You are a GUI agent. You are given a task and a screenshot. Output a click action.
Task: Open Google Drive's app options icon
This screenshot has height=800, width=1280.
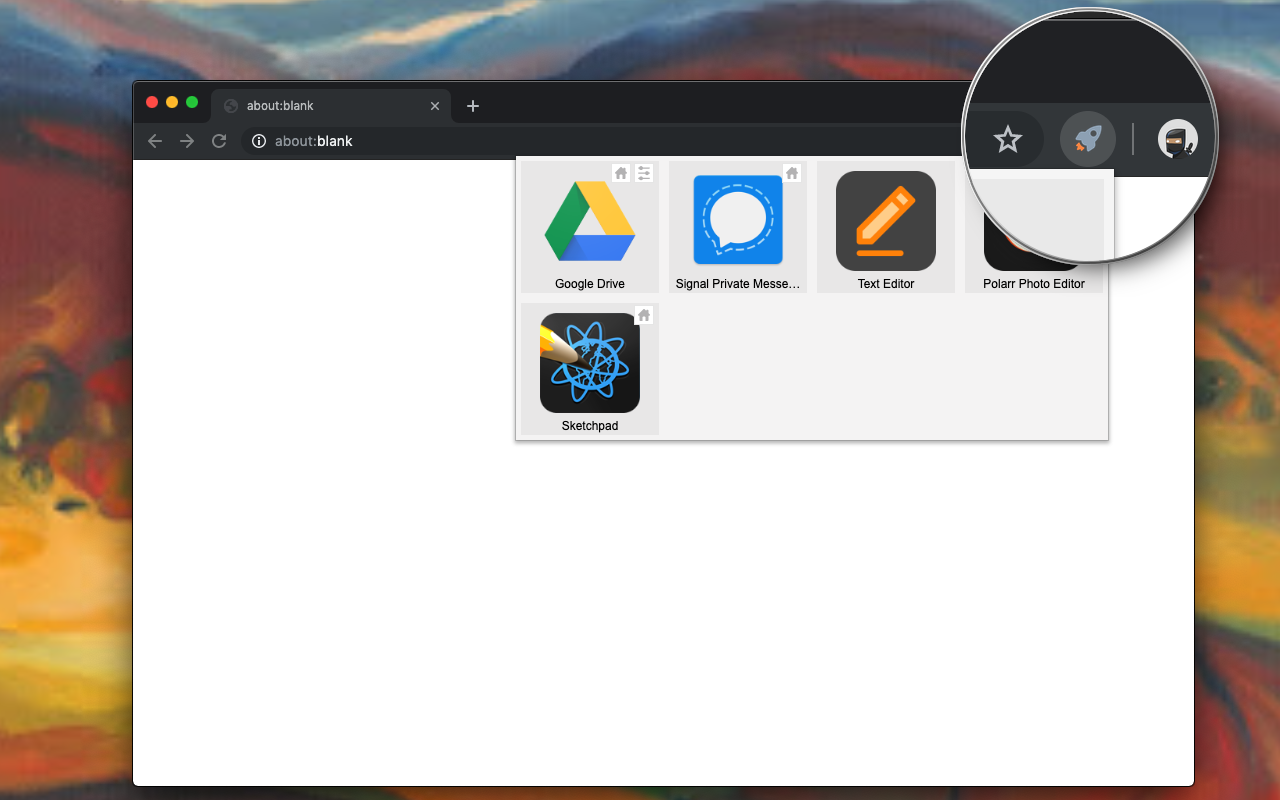pos(643,173)
